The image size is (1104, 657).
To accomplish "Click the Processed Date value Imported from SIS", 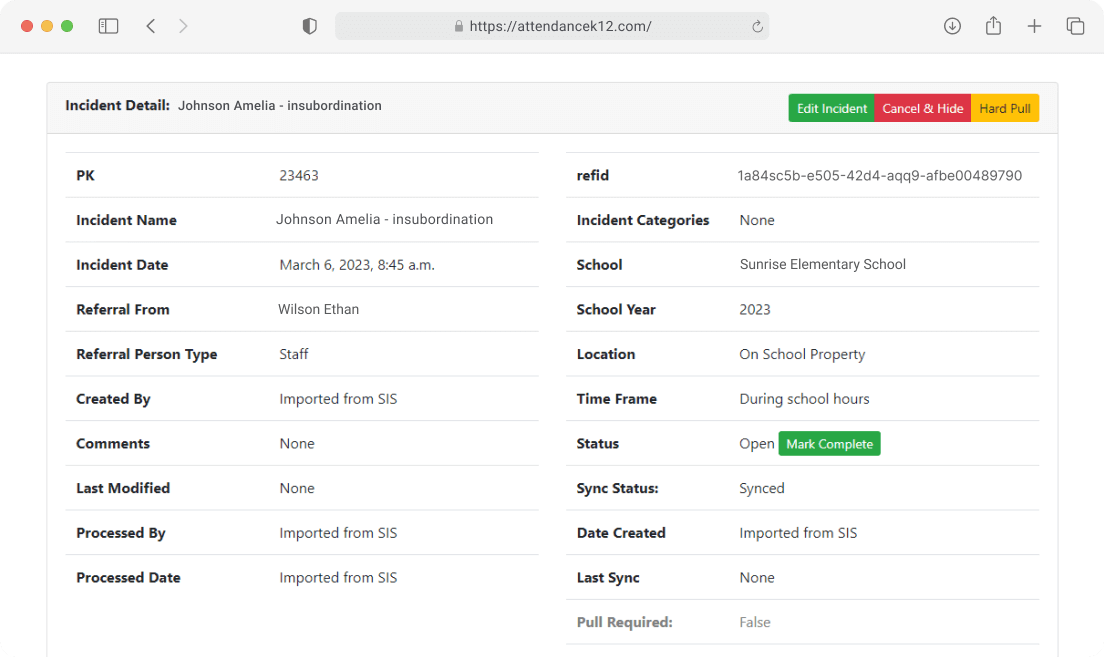I will 338,577.
